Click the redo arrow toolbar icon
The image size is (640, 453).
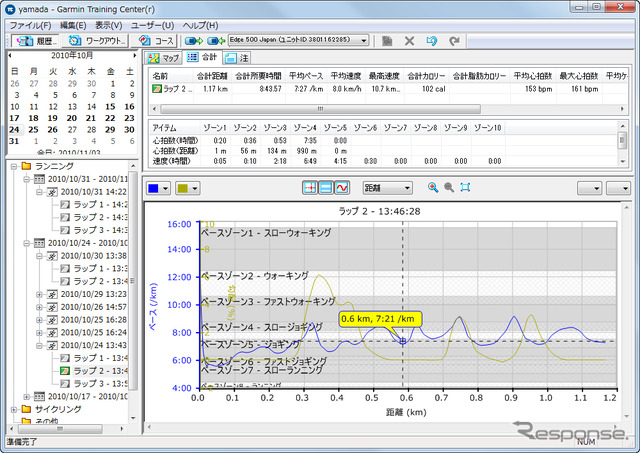tap(454, 41)
